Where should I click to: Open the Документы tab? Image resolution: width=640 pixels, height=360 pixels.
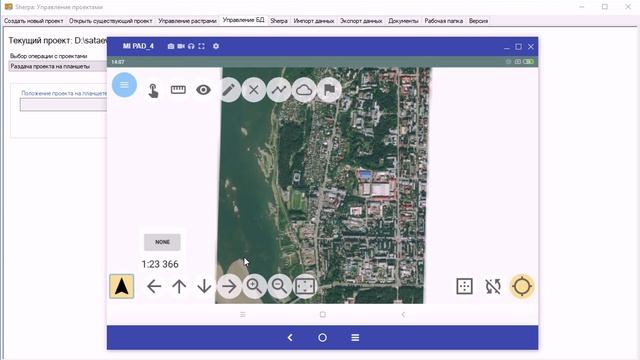(x=403, y=21)
